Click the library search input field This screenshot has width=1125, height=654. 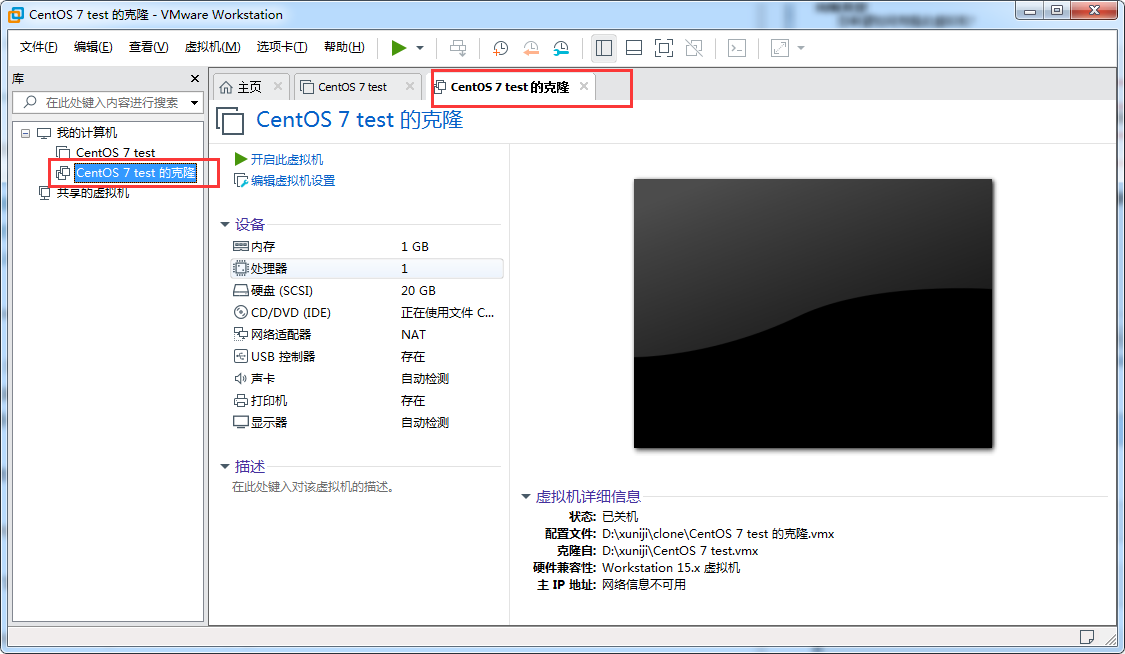[100, 103]
